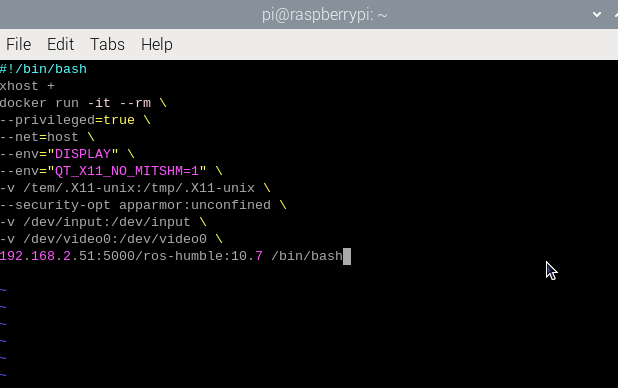Click the image name 192.168.2.51:5000/ros-humble:10.7

131,256
